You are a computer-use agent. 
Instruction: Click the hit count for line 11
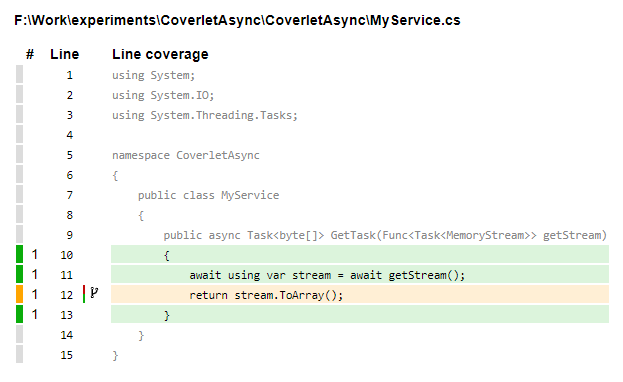click(x=35, y=274)
